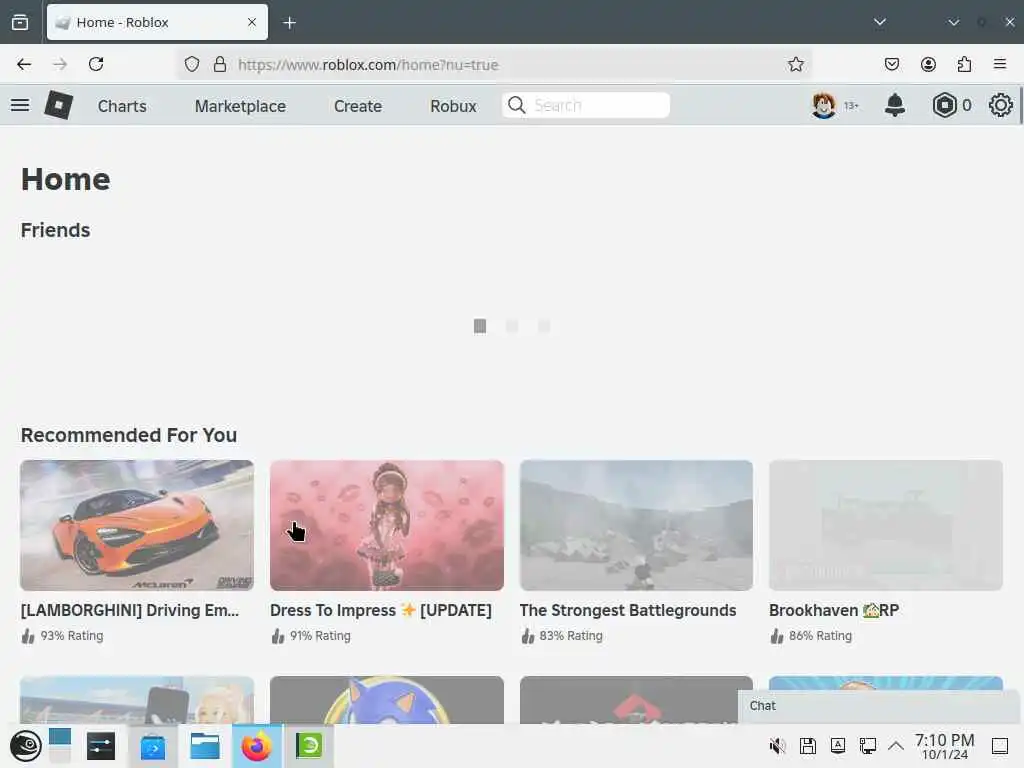Expand the list all tabs dropdown
This screenshot has height=768, width=1024.
click(880, 22)
